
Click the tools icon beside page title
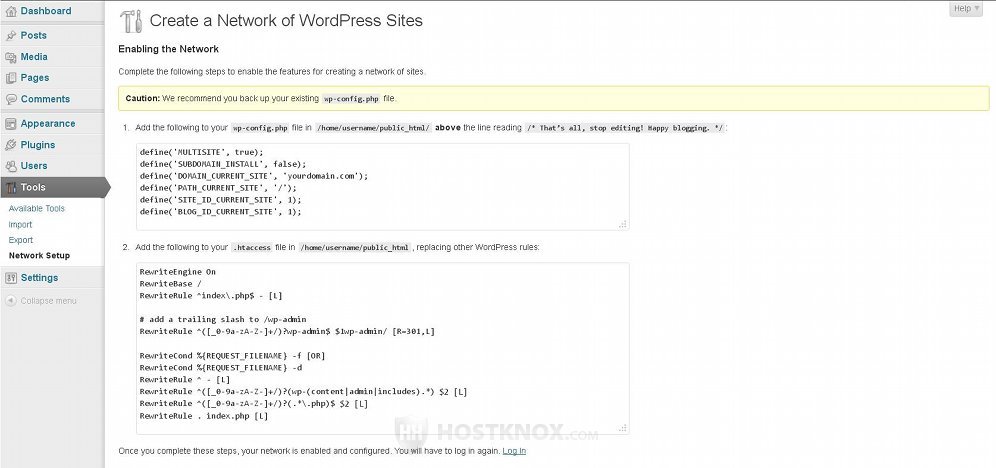[131, 21]
